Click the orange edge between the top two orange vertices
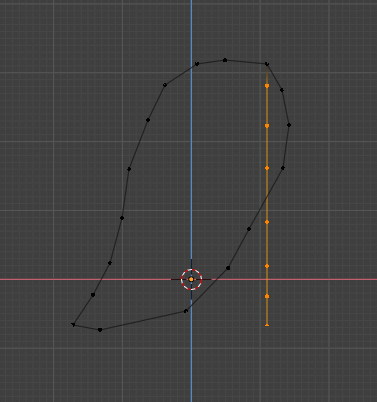The height and width of the screenshot is (402, 377). 267,106
